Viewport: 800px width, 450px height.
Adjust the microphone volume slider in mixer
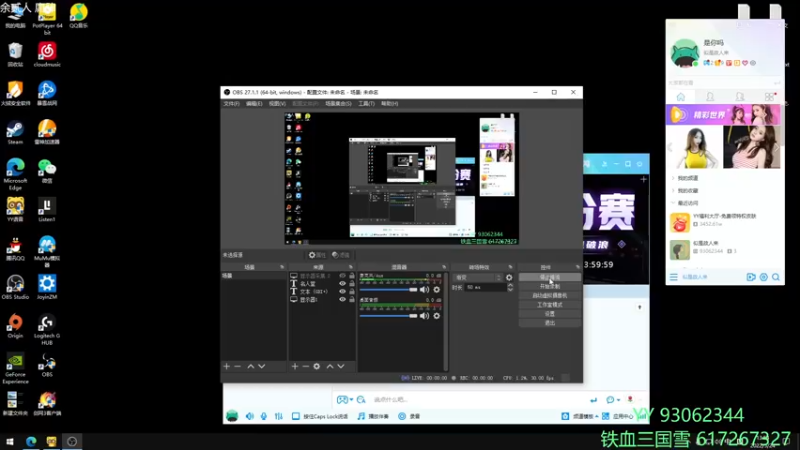(x=388, y=289)
